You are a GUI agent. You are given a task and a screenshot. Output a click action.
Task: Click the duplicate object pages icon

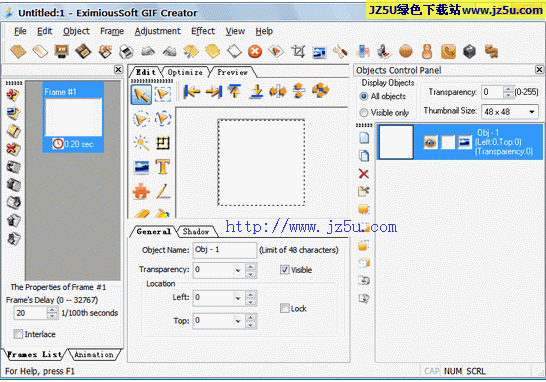click(364, 156)
